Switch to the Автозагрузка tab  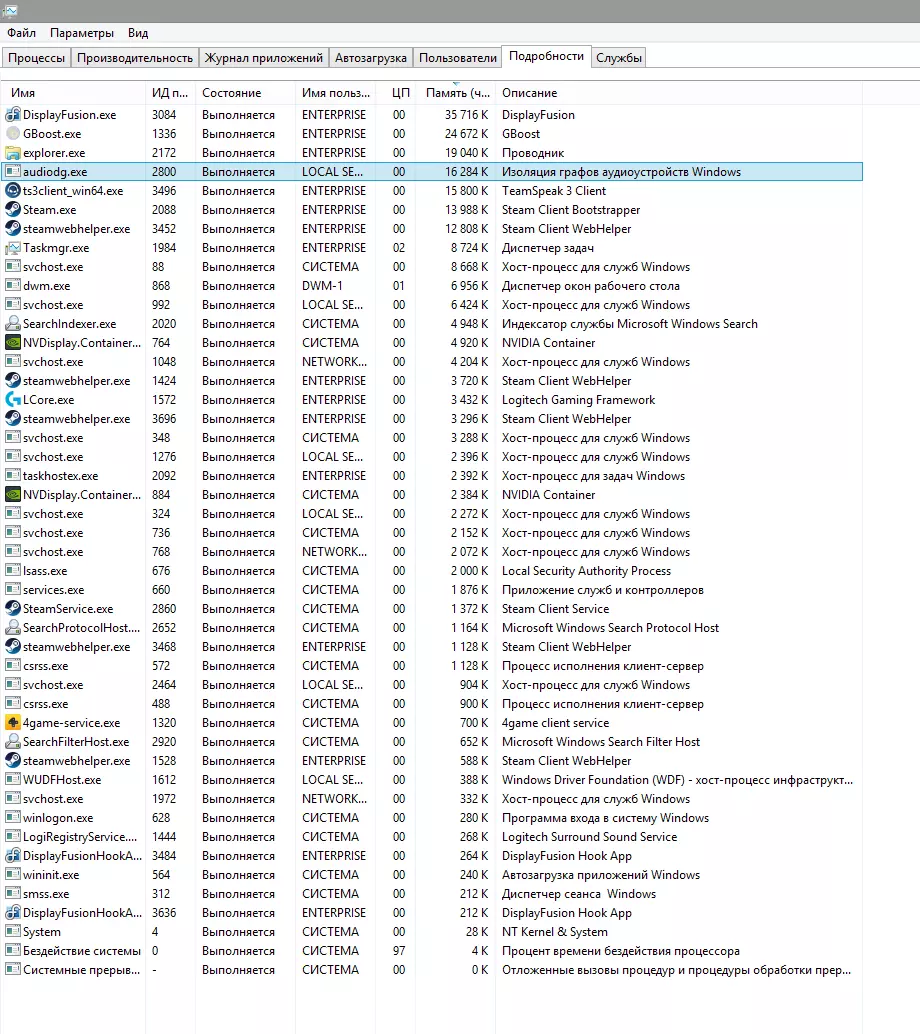pyautogui.click(x=371, y=58)
